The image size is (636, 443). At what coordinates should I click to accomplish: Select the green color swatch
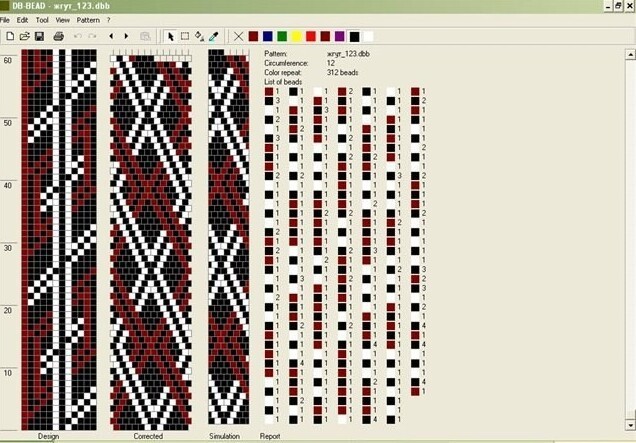(x=282, y=36)
